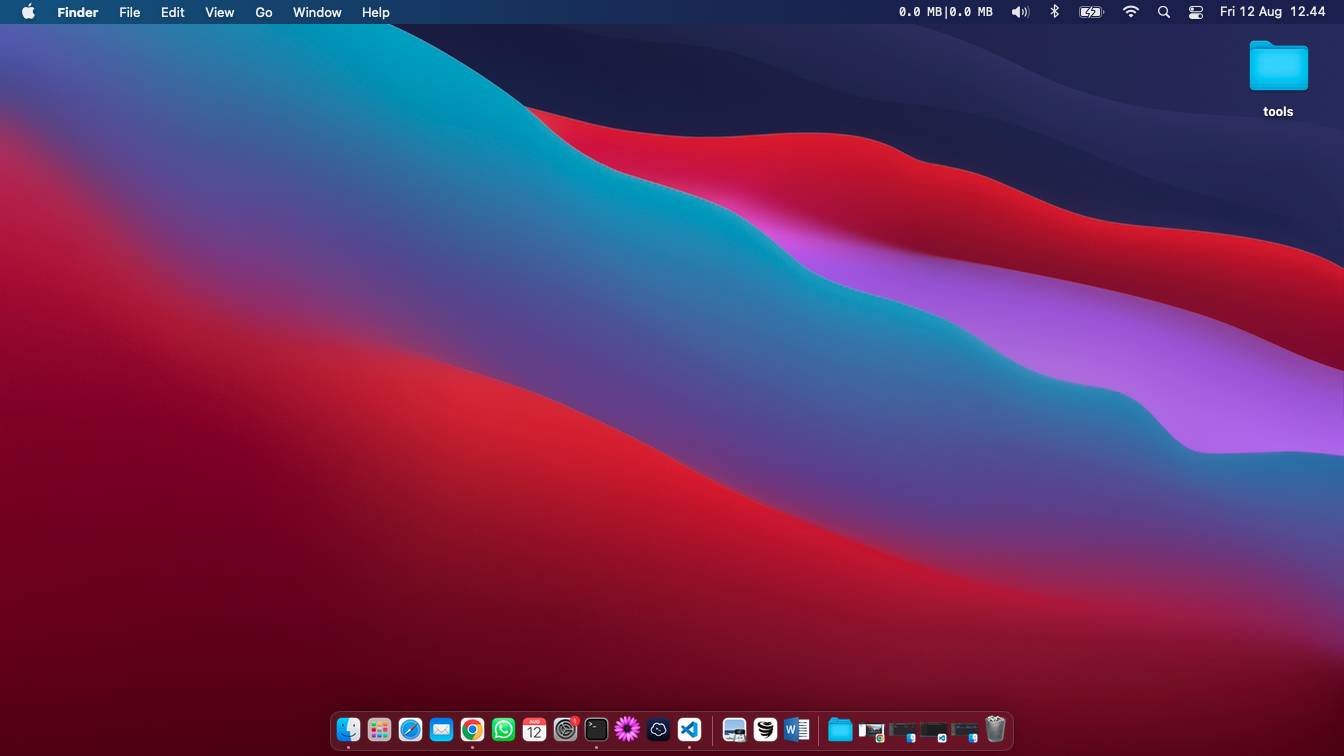Switch to Visual Studio Code in Dock
The image size is (1344, 756).
[689, 730]
